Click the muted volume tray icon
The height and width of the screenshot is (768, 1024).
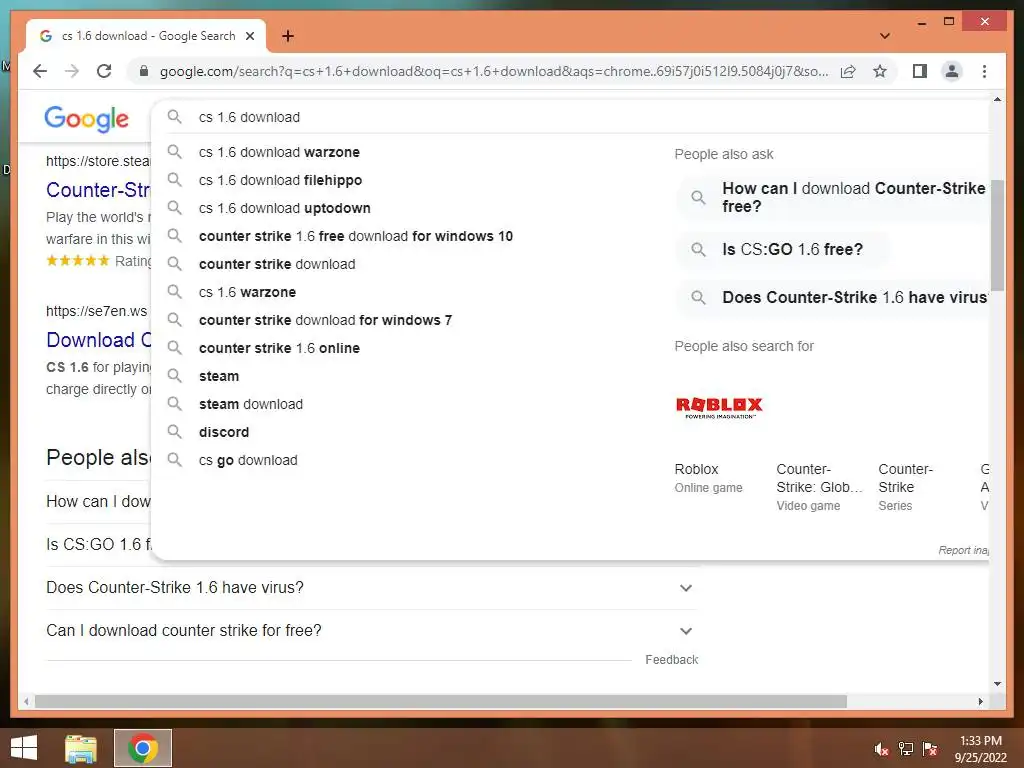tap(881, 749)
